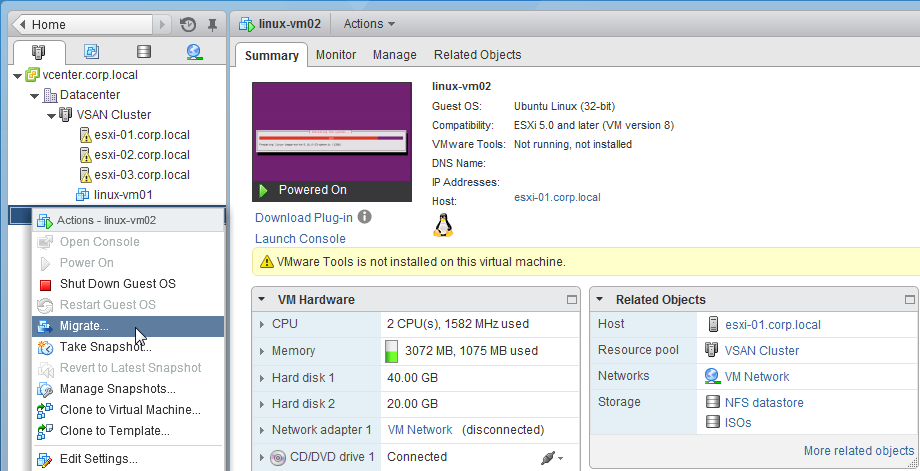Choose Clone to Template...
Image resolution: width=920 pixels, height=471 pixels.
128,431
